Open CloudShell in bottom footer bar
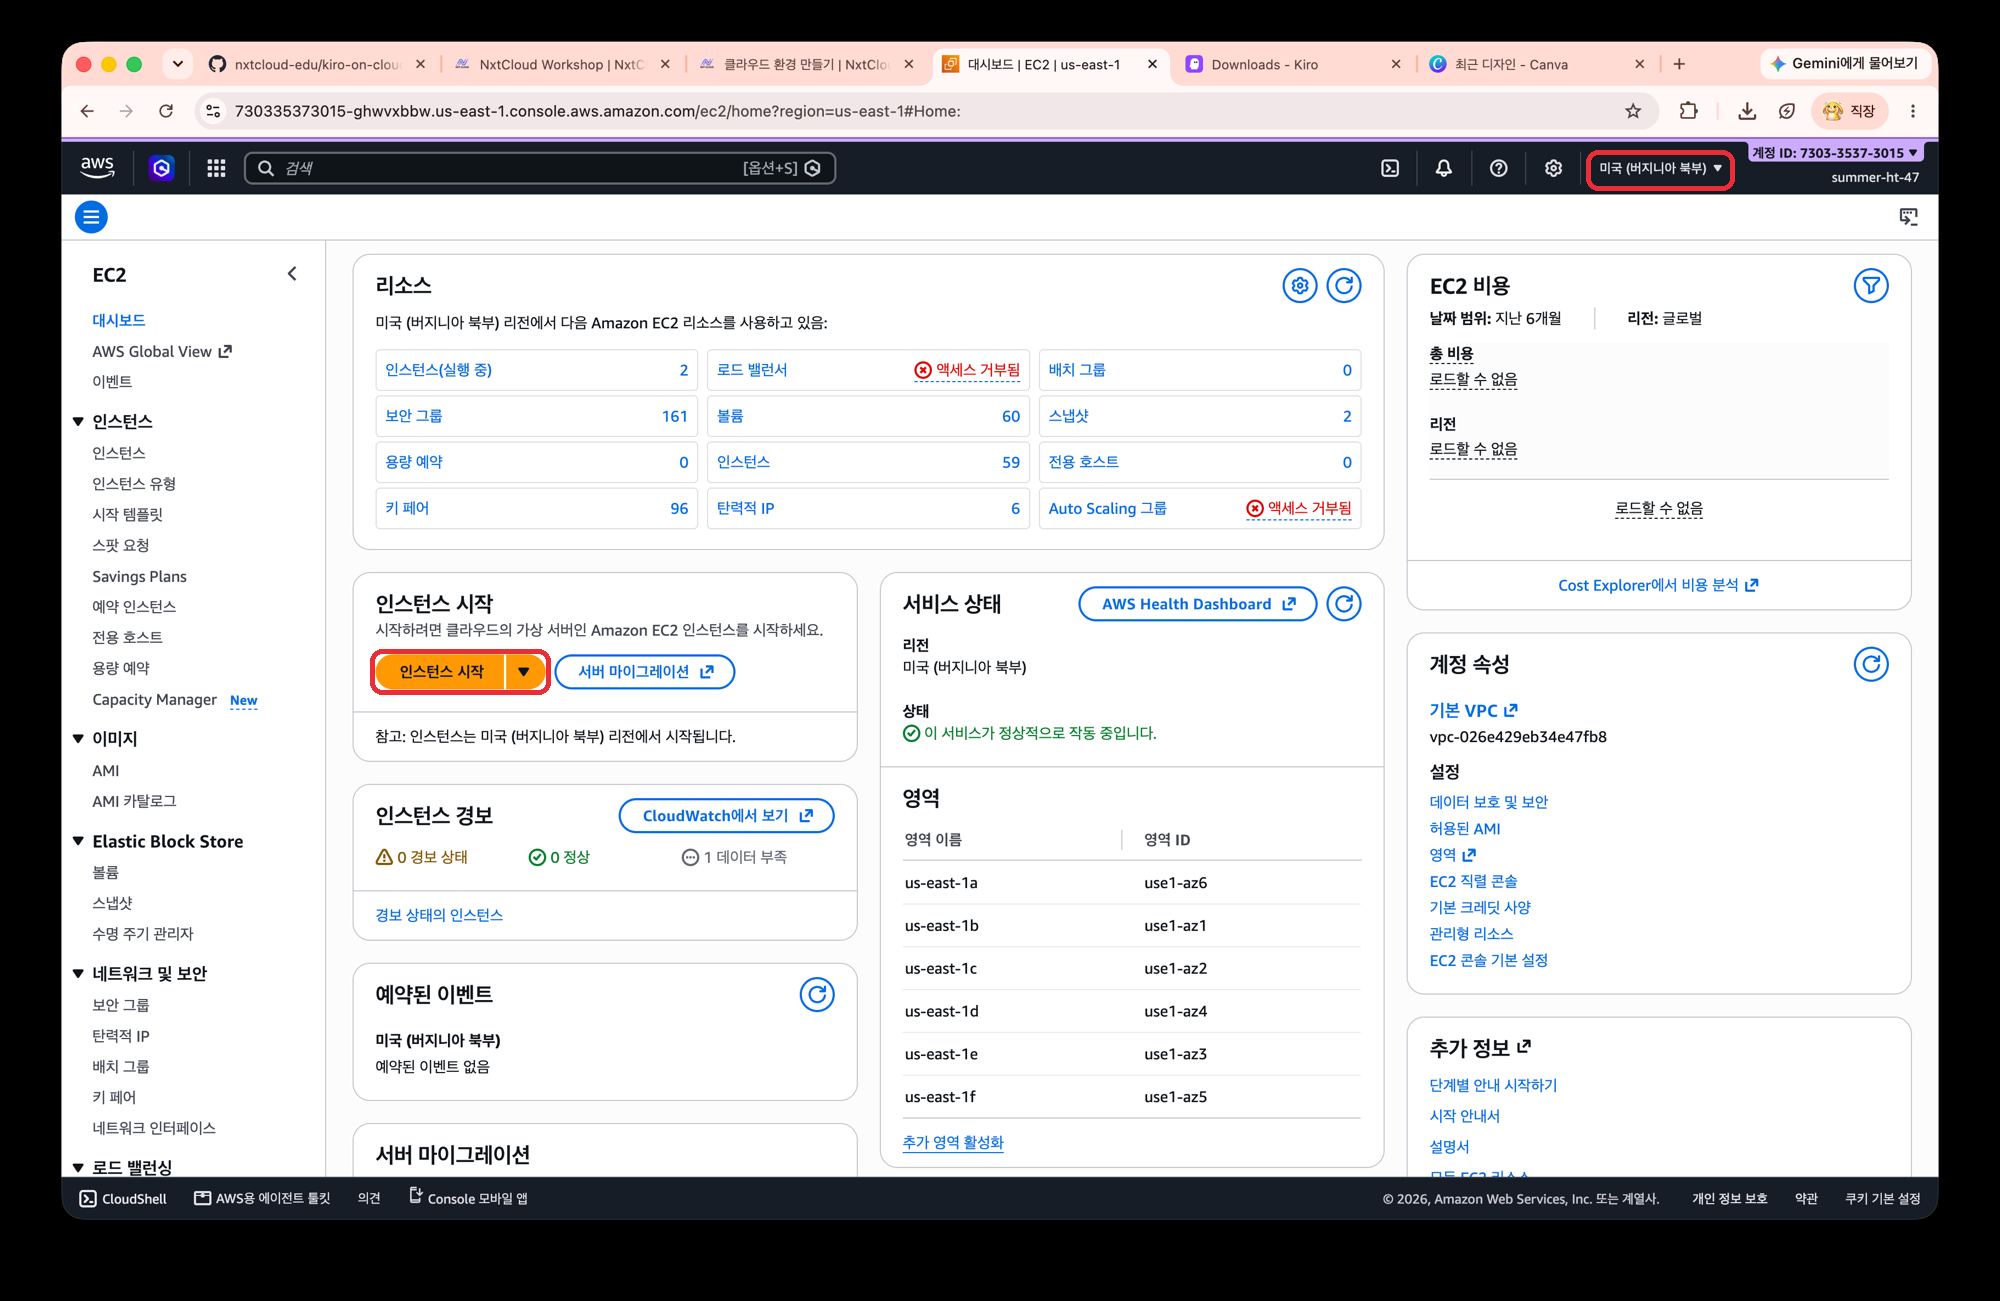2000x1301 pixels. coord(123,1198)
